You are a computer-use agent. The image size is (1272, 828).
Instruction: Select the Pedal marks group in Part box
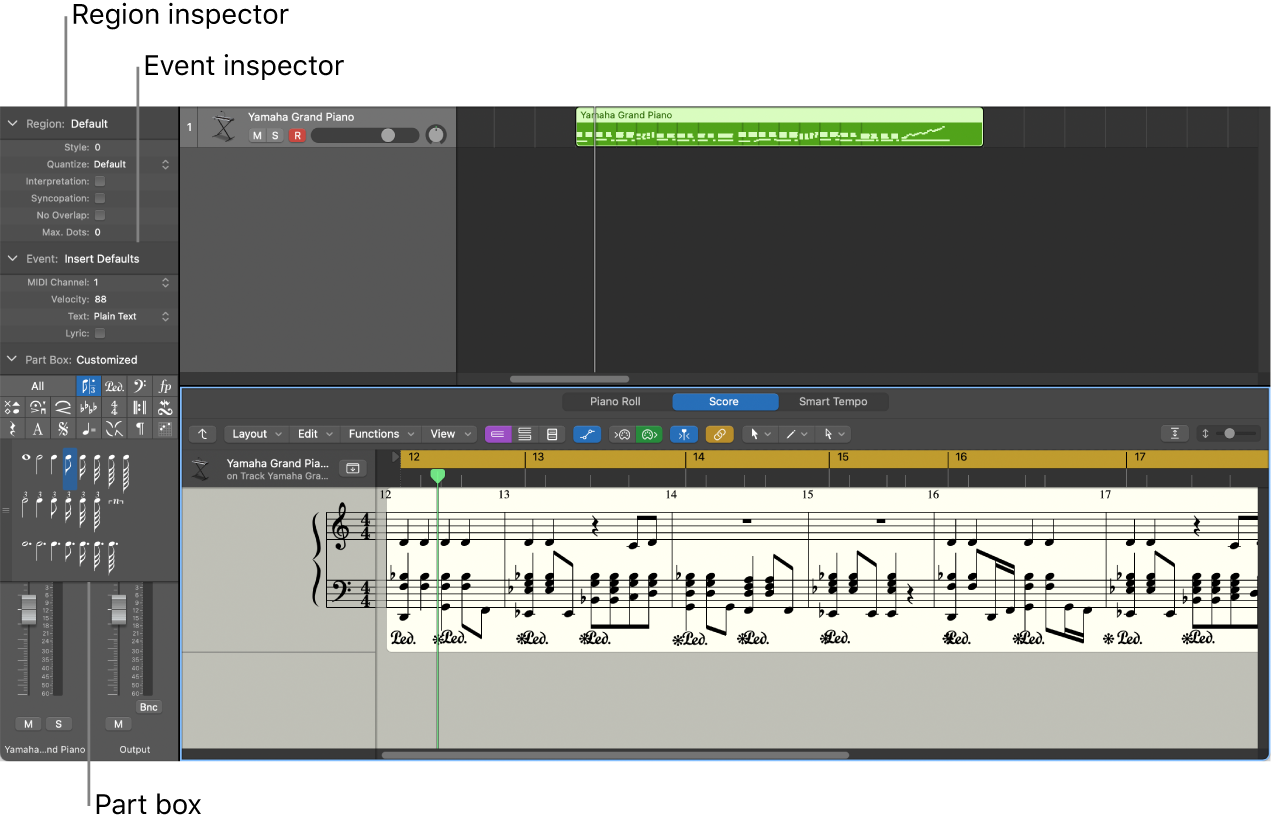(114, 386)
